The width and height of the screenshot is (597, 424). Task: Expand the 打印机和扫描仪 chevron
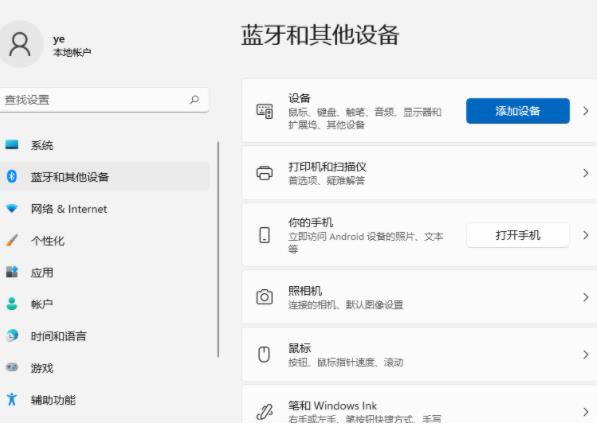coord(586,173)
